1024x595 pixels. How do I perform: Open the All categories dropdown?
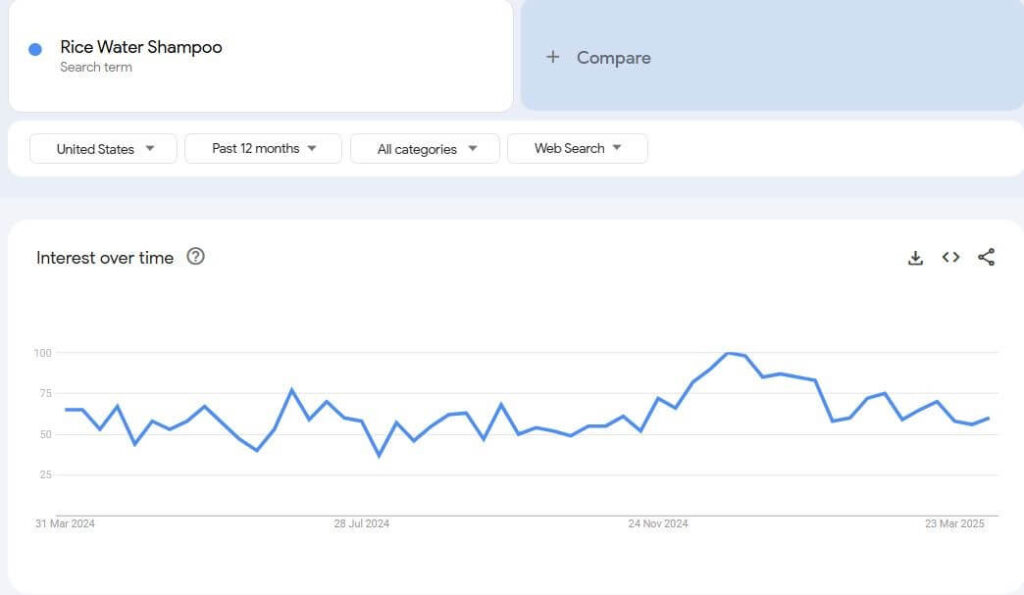[x=425, y=149]
